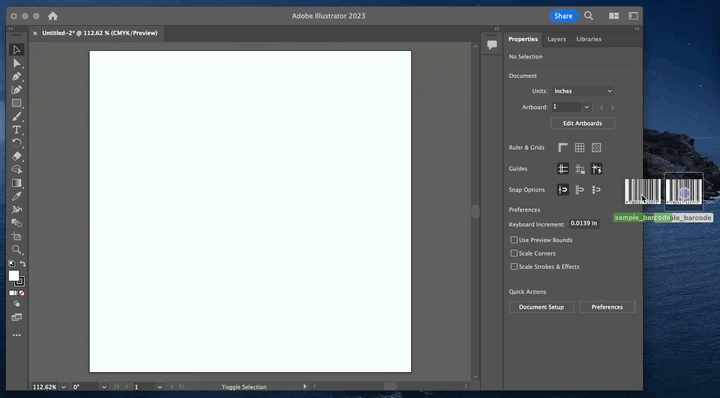Open drawing mode options in toolbar
Screen dimensions: 720x398
click(x=17, y=303)
